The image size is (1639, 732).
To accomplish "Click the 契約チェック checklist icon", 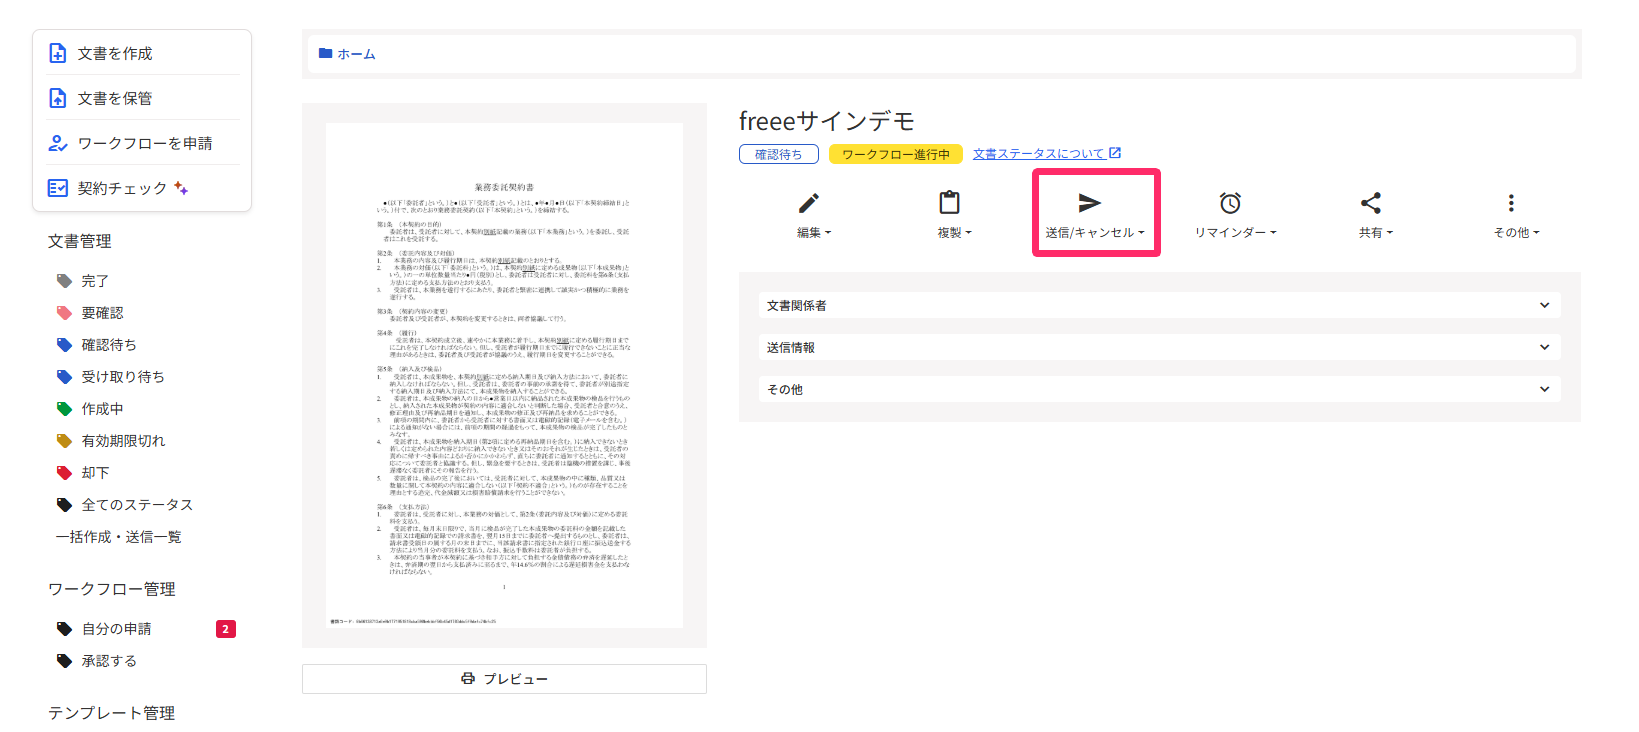I will click(x=58, y=188).
